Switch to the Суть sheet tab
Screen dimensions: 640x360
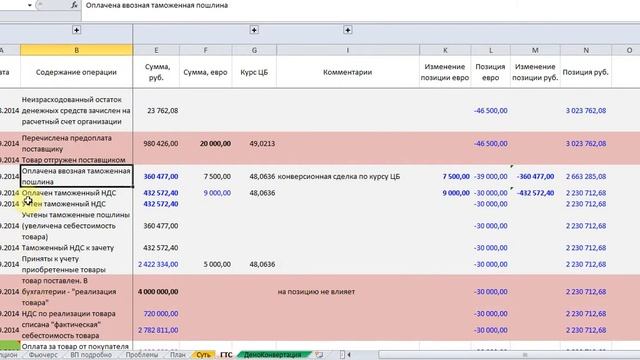tap(203, 355)
